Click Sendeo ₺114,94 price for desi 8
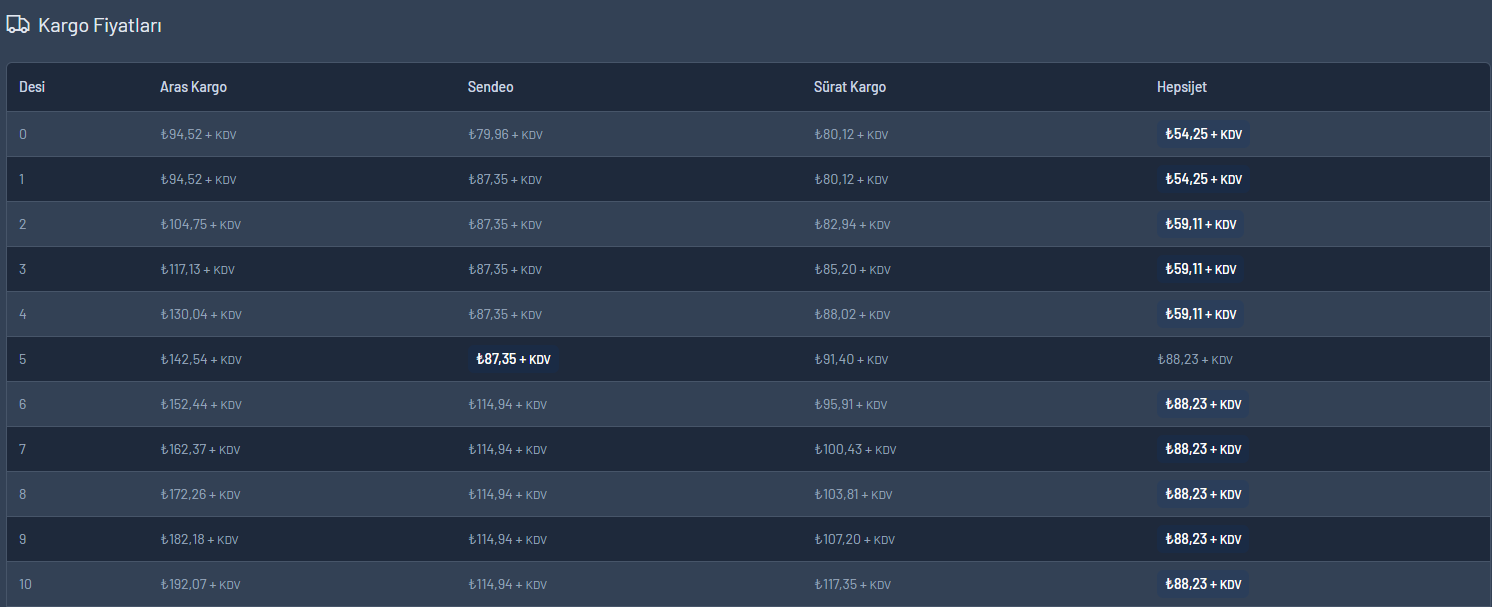The width and height of the screenshot is (1492, 607). click(x=507, y=494)
